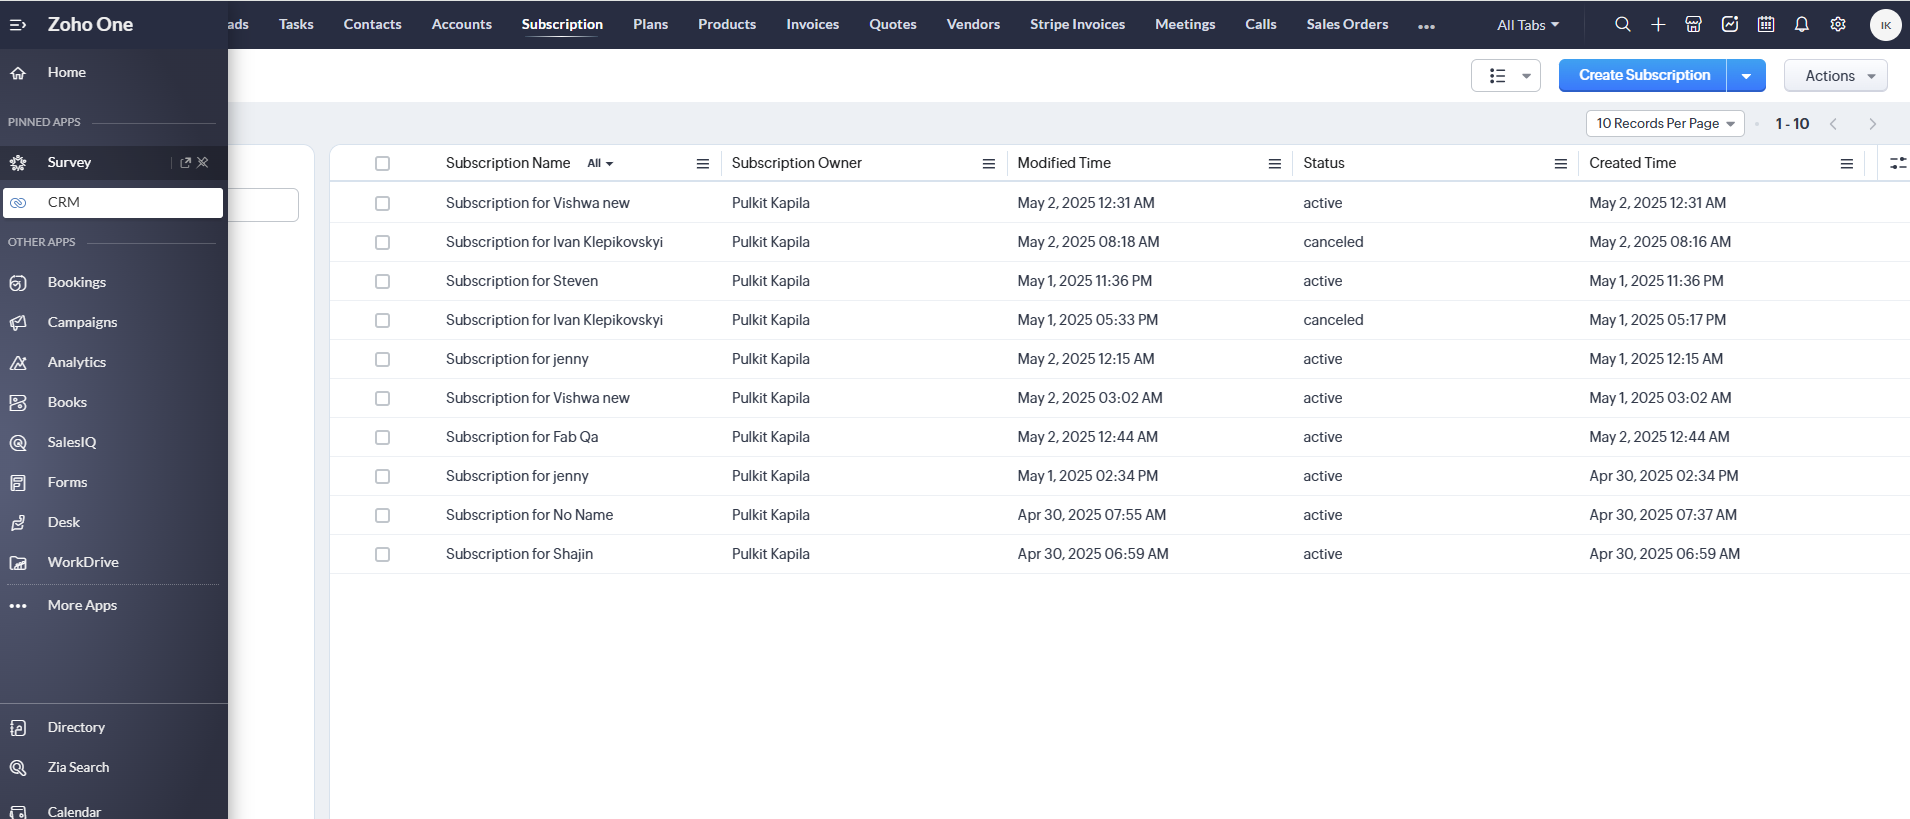Image resolution: width=1910 pixels, height=819 pixels.
Task: Open WorkDrive app in sidebar
Action: tap(83, 562)
